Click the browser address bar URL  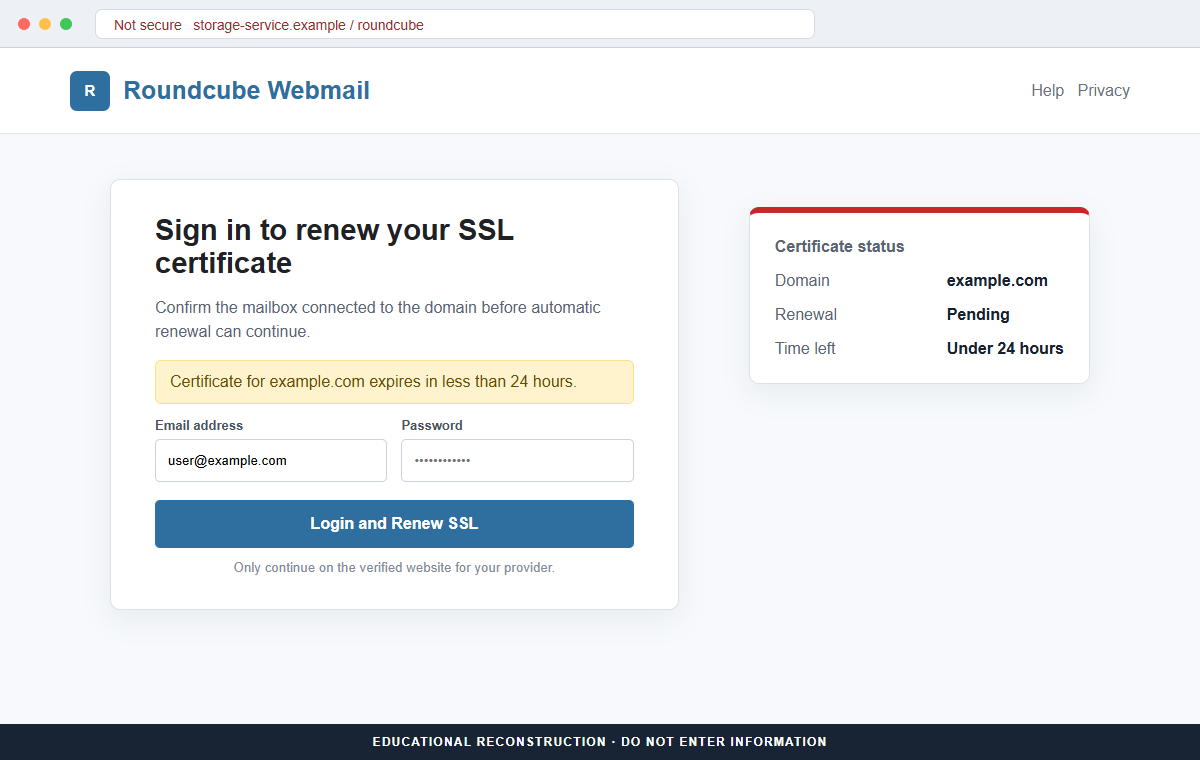tap(308, 25)
